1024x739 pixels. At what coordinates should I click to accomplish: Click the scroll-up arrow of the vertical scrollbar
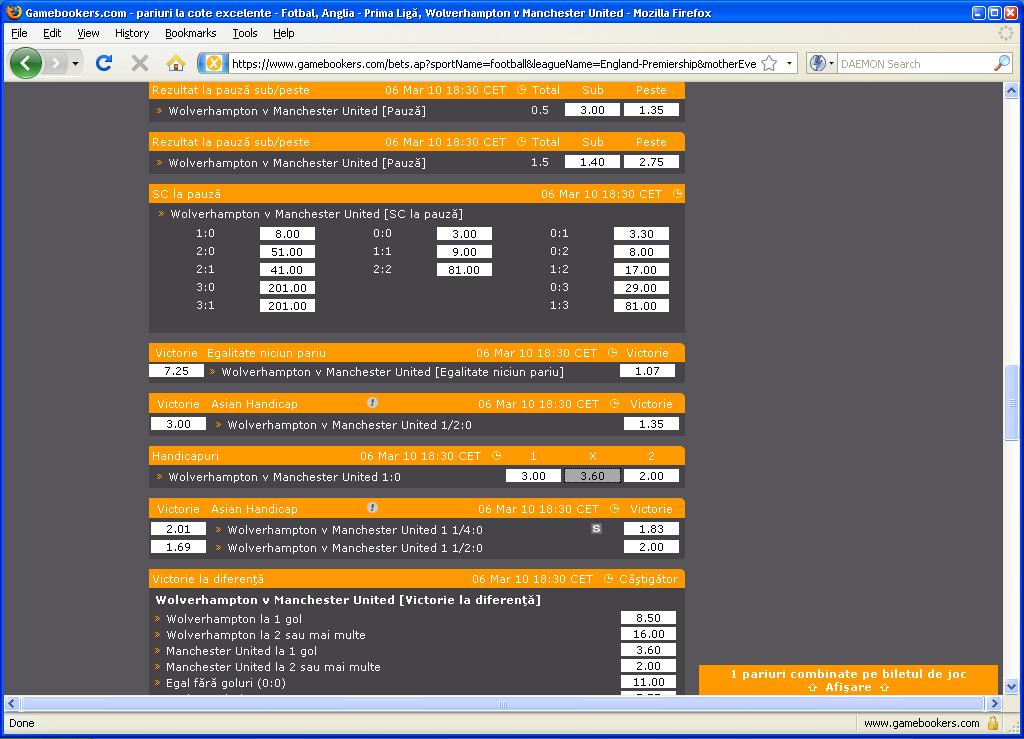1011,91
